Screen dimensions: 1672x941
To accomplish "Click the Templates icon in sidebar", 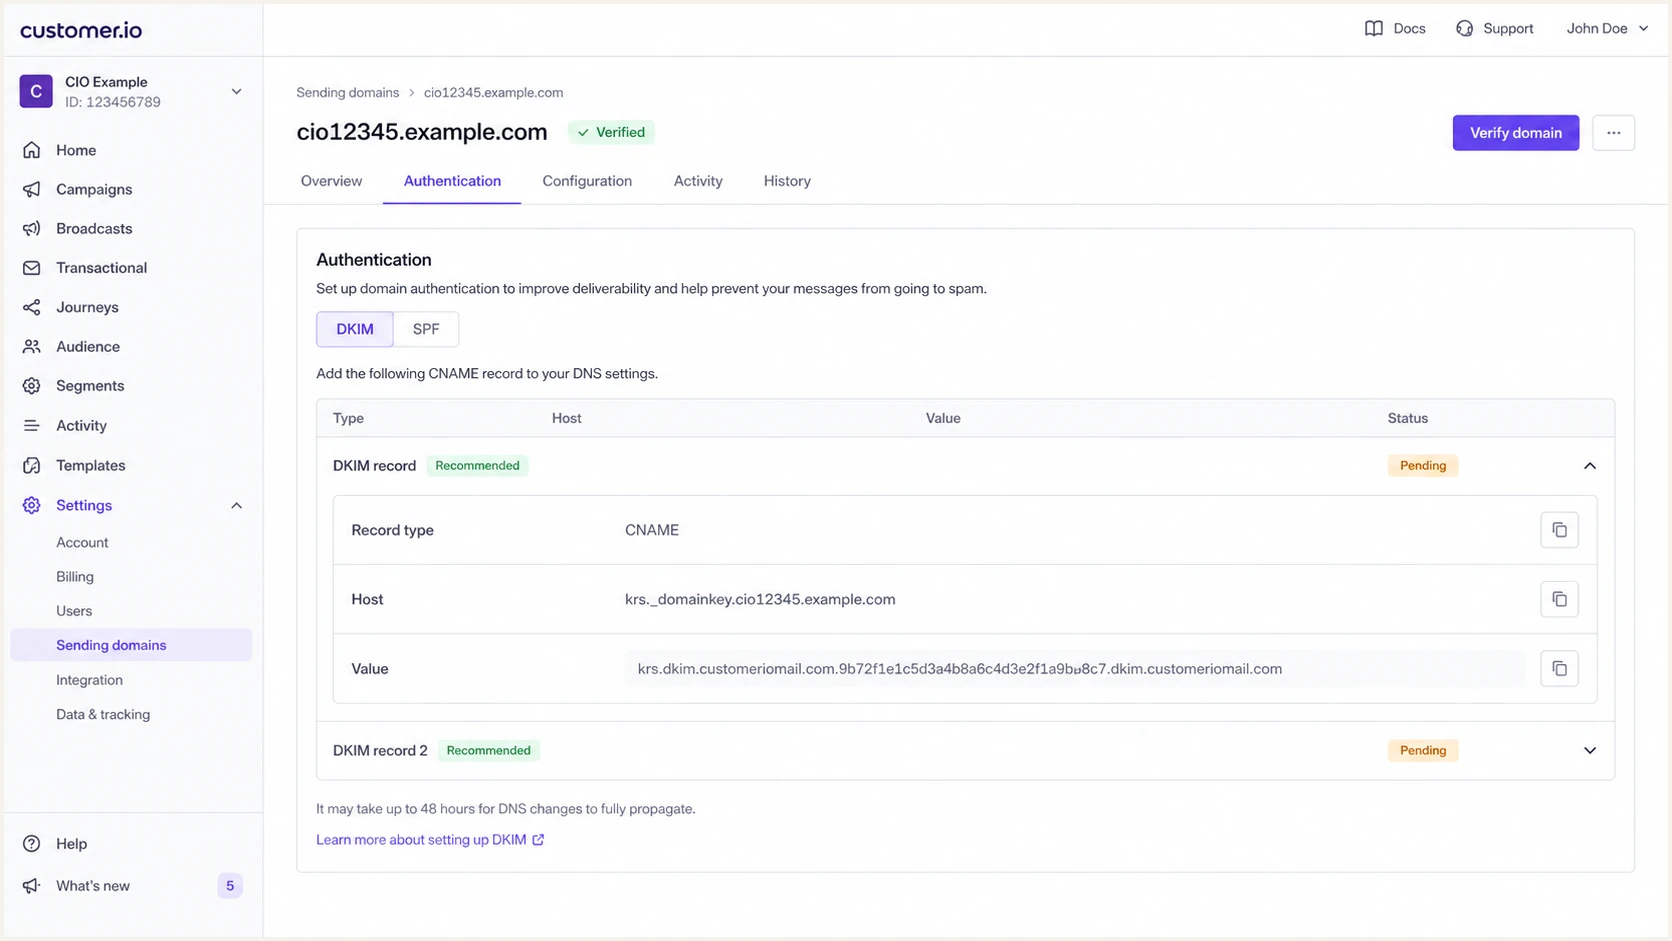I will tap(32, 465).
